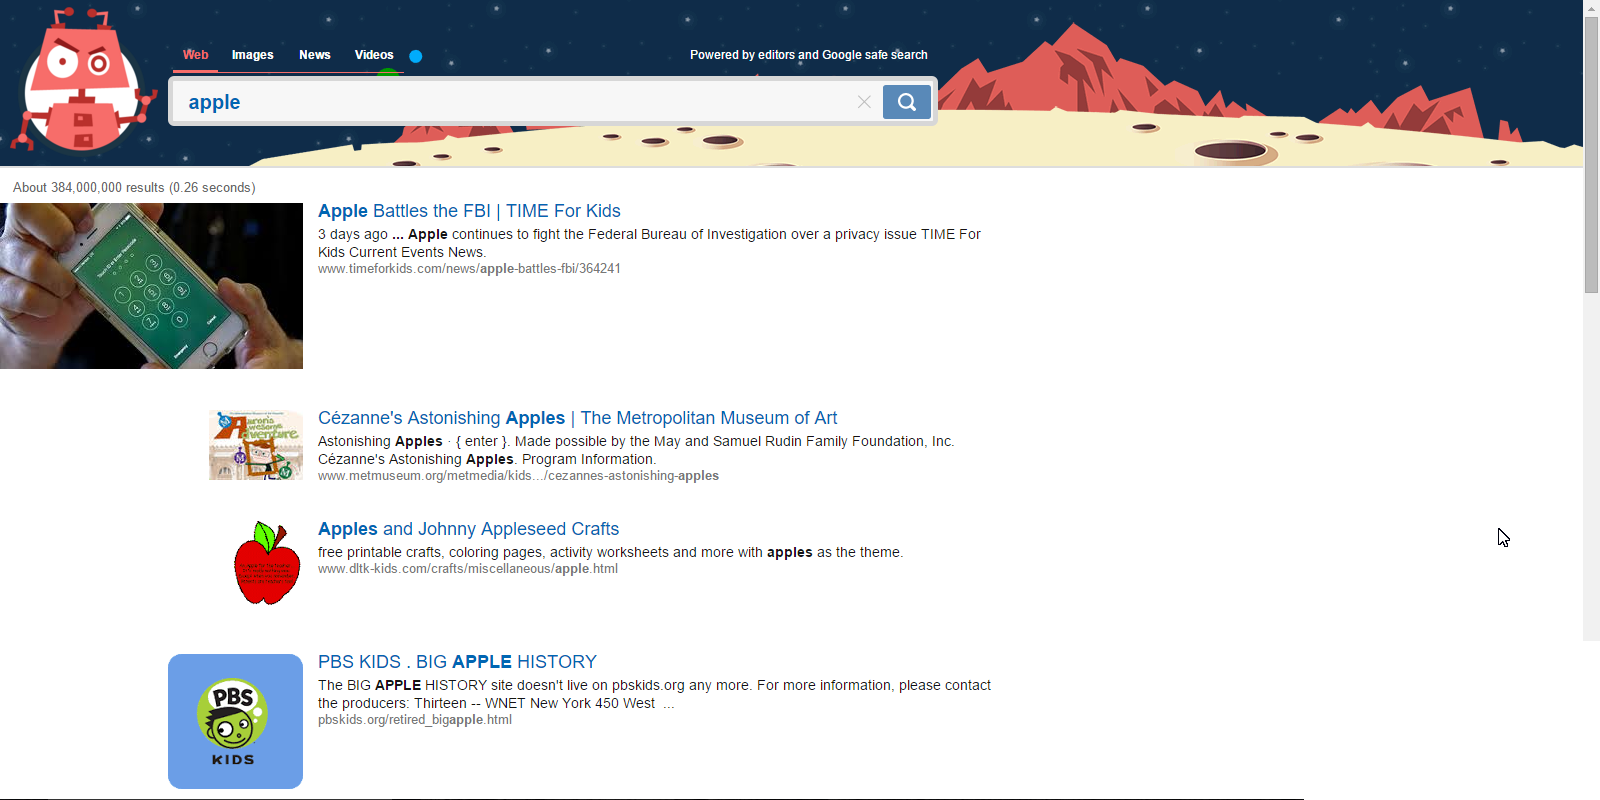Click the red robot mascot logo
This screenshot has height=800, width=1600.
tap(84, 80)
